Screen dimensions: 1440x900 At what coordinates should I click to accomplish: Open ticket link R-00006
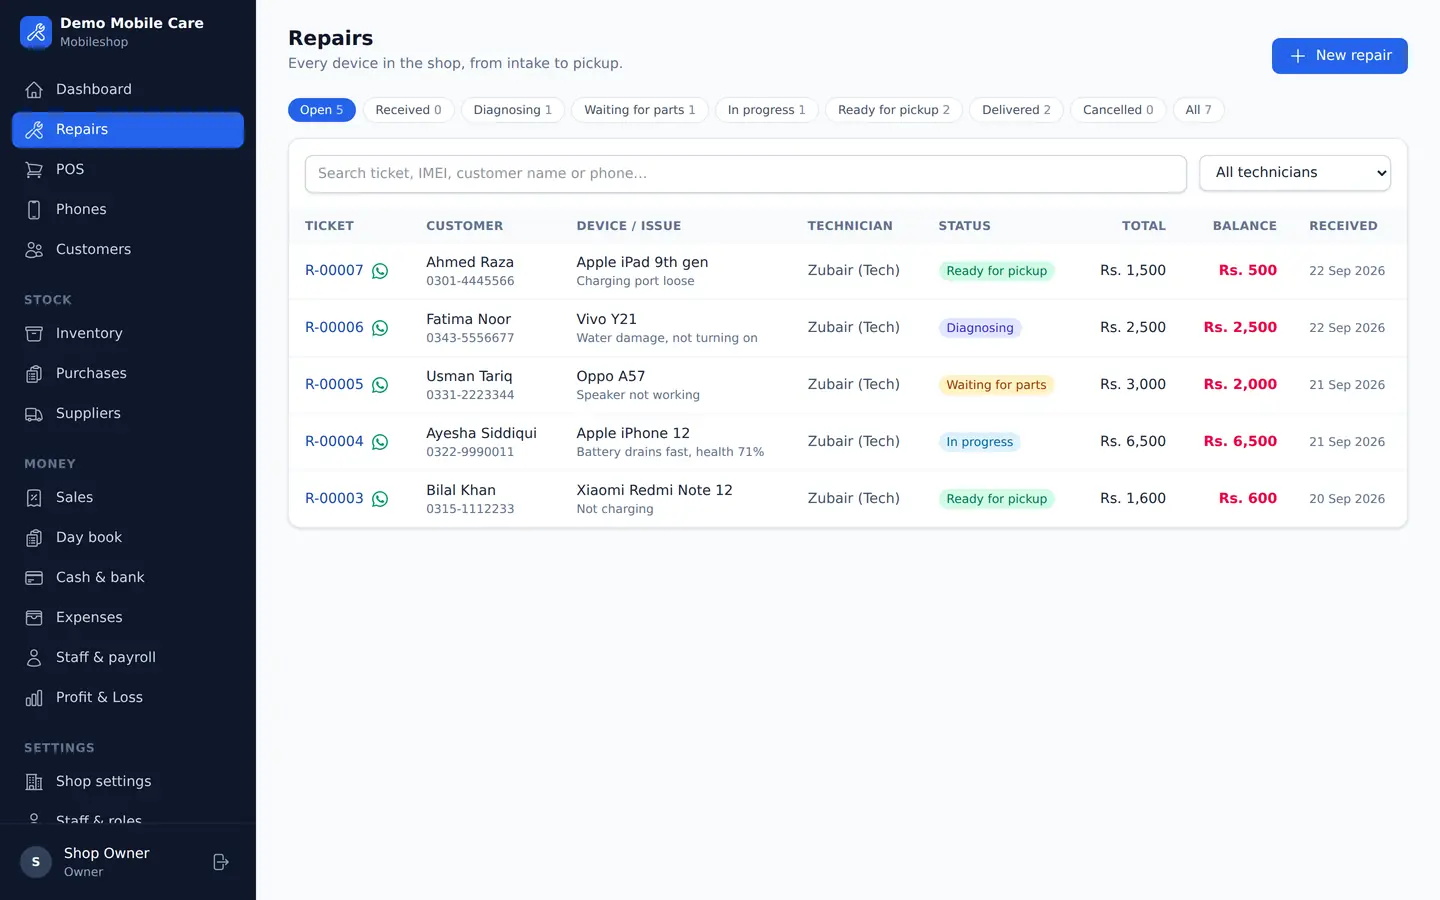(334, 327)
